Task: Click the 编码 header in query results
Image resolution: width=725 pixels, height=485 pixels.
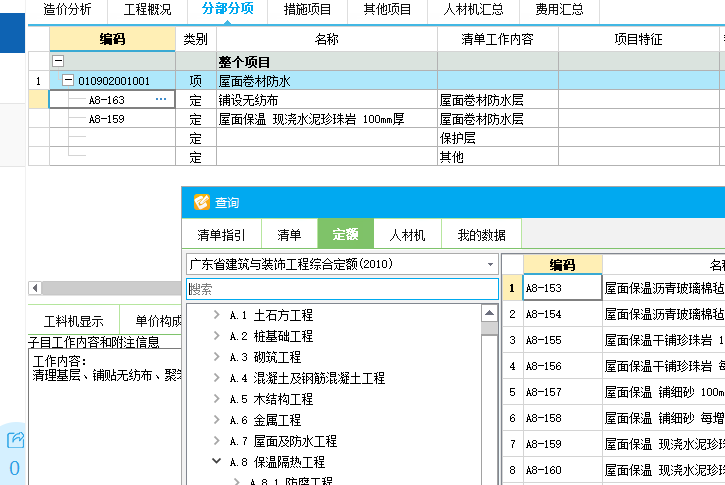Action: click(563, 264)
